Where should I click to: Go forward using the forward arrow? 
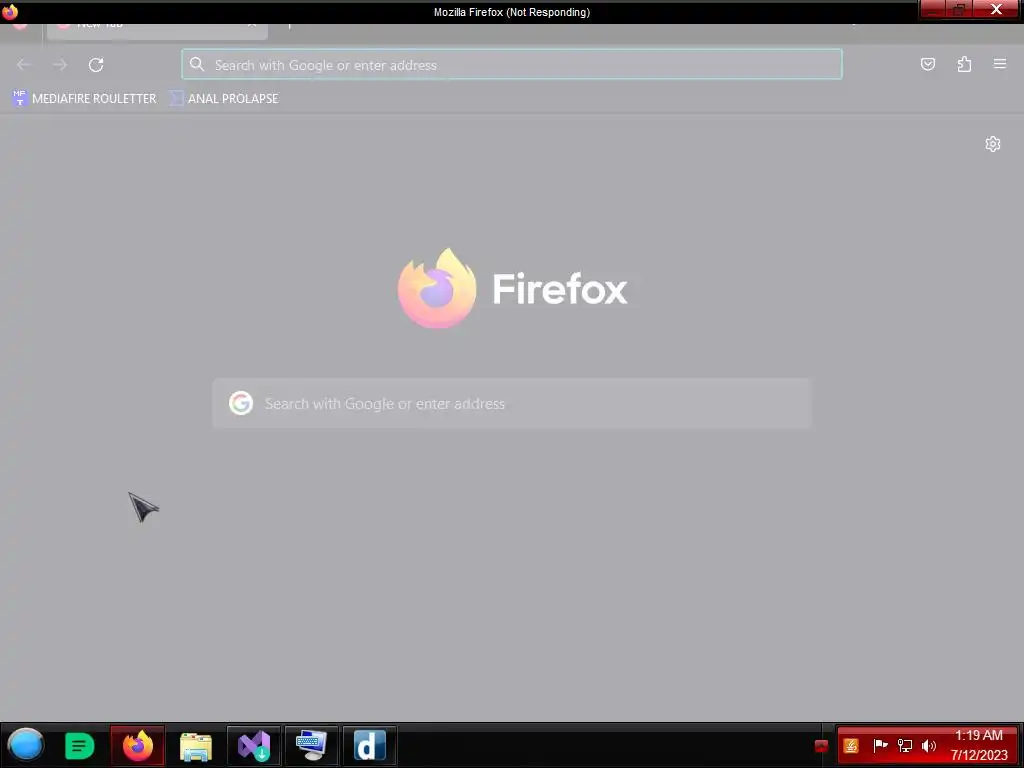pyautogui.click(x=60, y=65)
